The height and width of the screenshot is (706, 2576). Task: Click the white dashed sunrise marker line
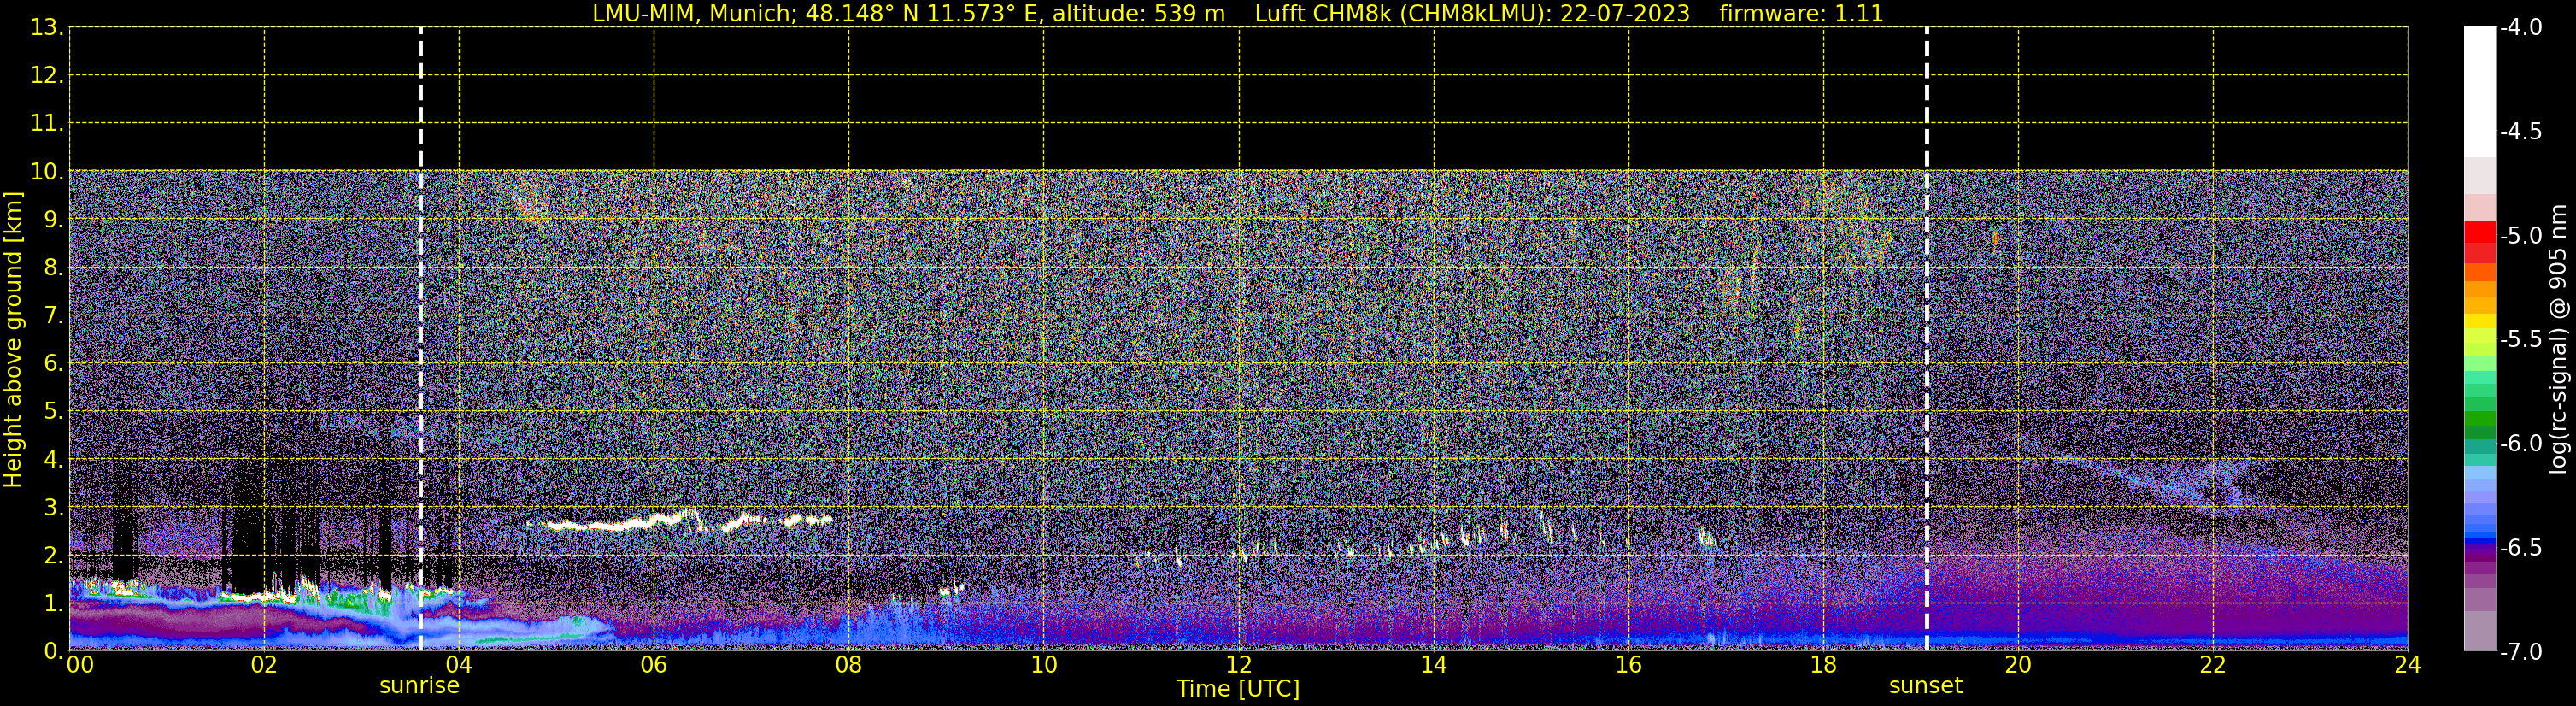click(x=420, y=339)
